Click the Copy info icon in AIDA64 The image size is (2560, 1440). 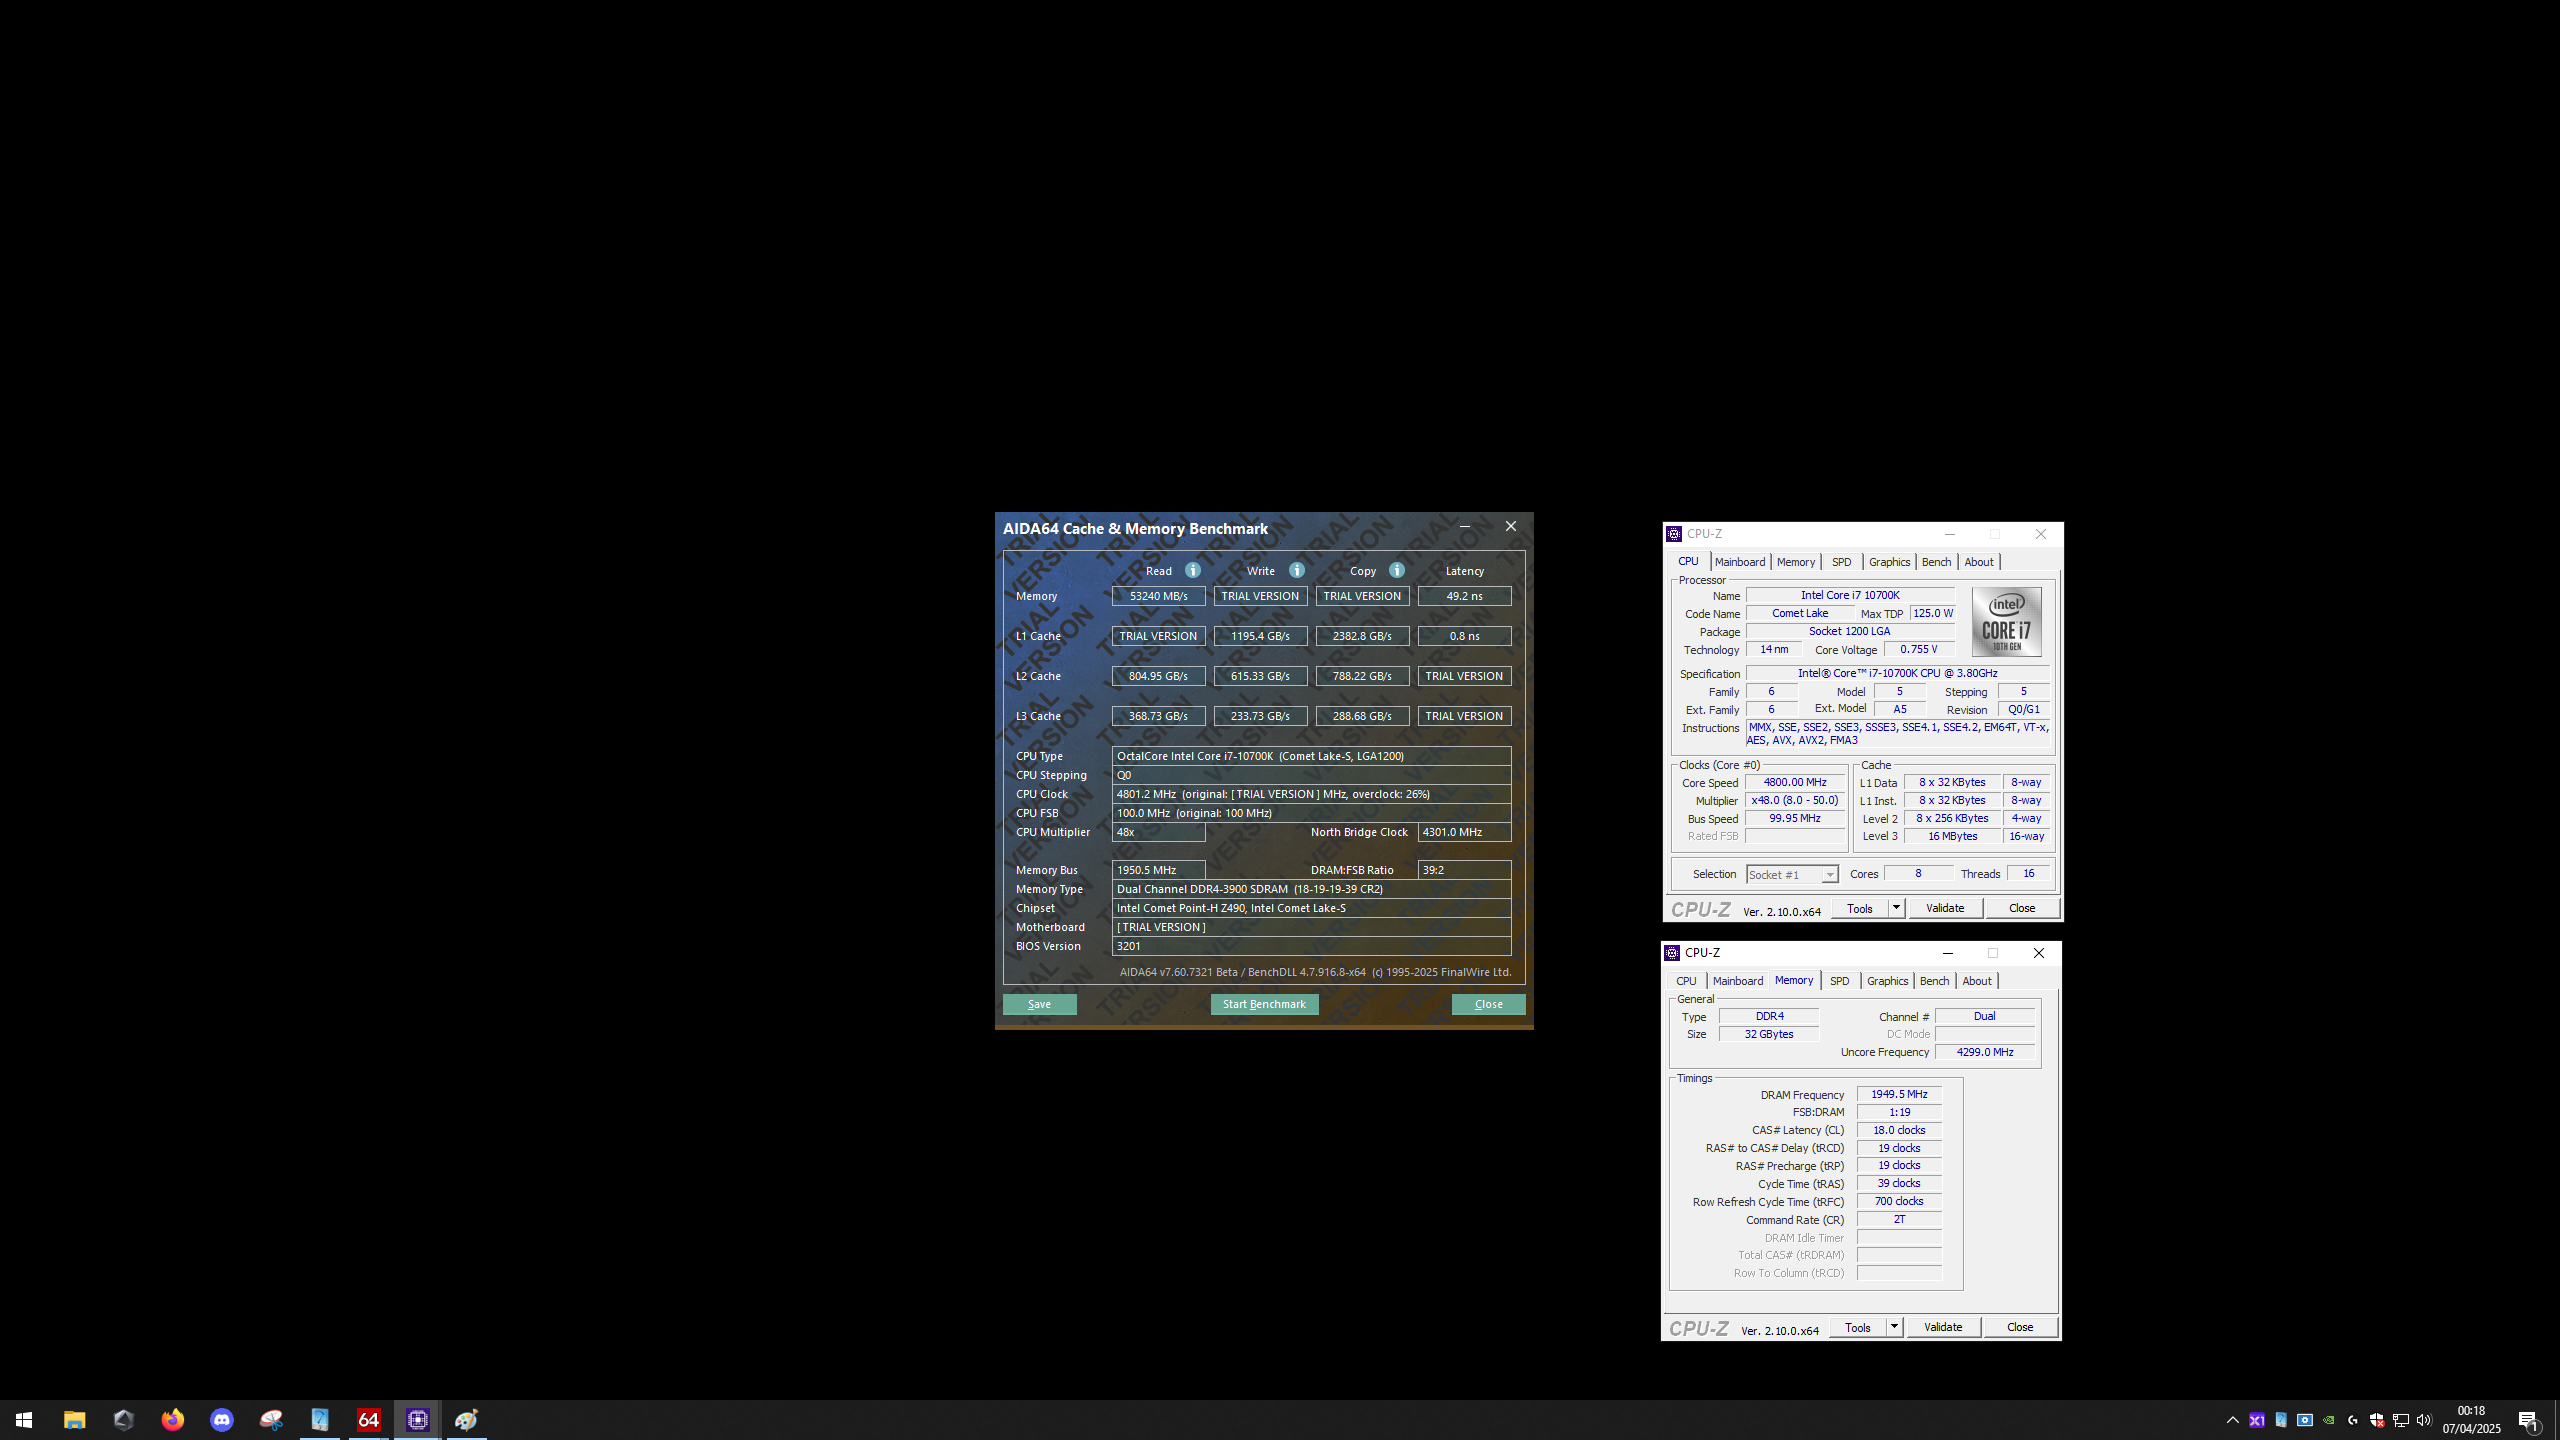pos(1397,570)
